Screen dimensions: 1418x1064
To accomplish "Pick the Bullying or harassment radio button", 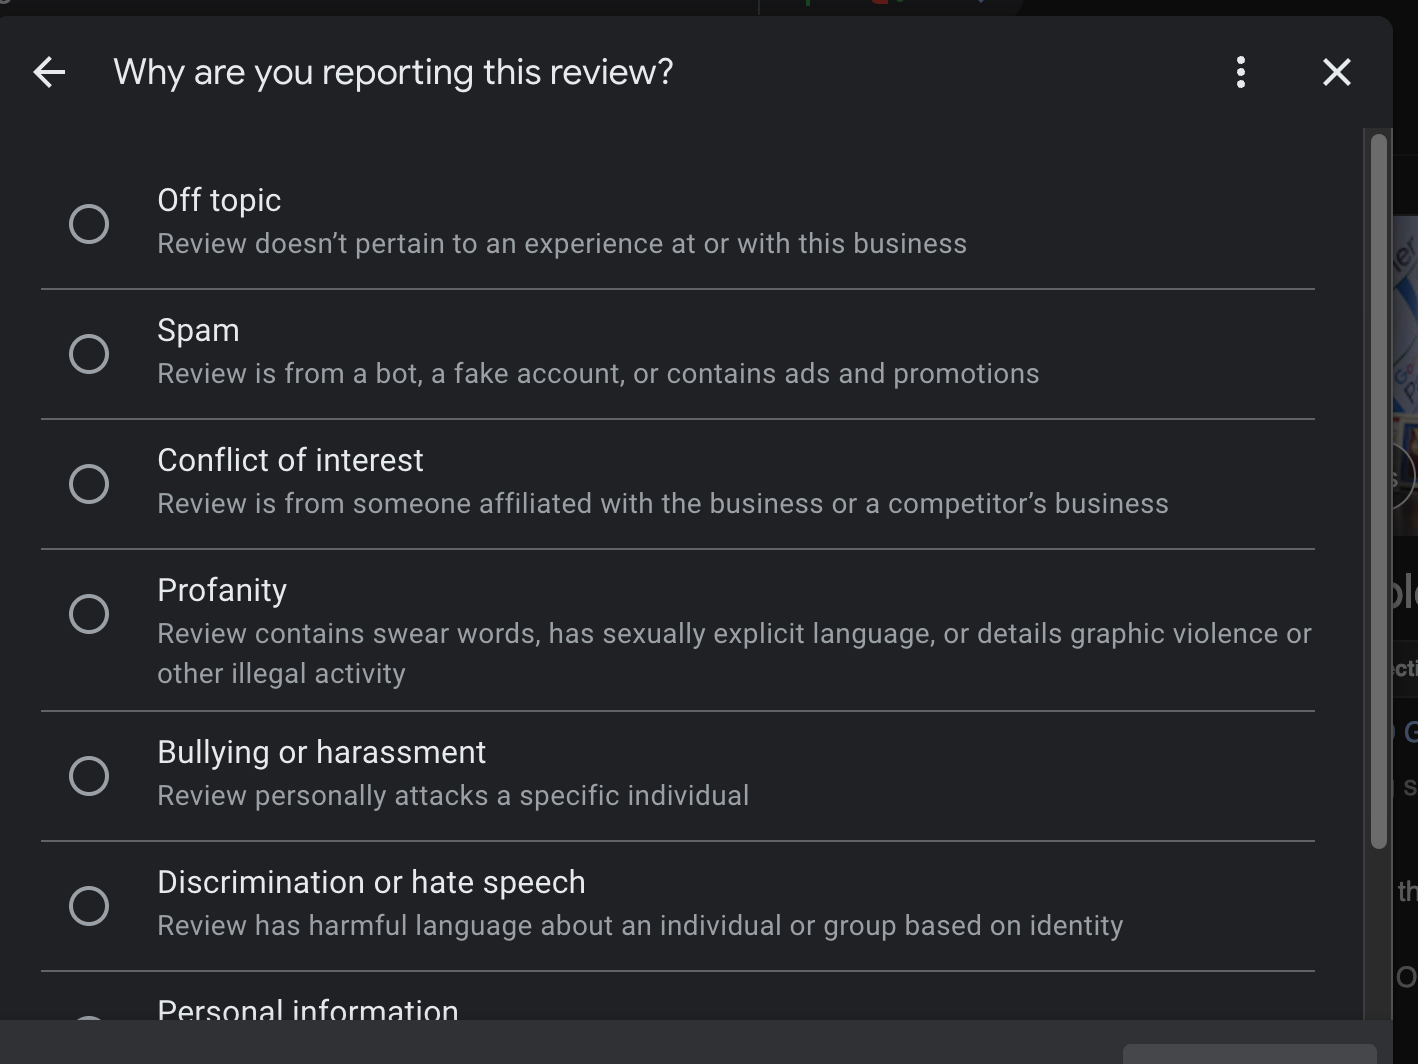I will [89, 776].
